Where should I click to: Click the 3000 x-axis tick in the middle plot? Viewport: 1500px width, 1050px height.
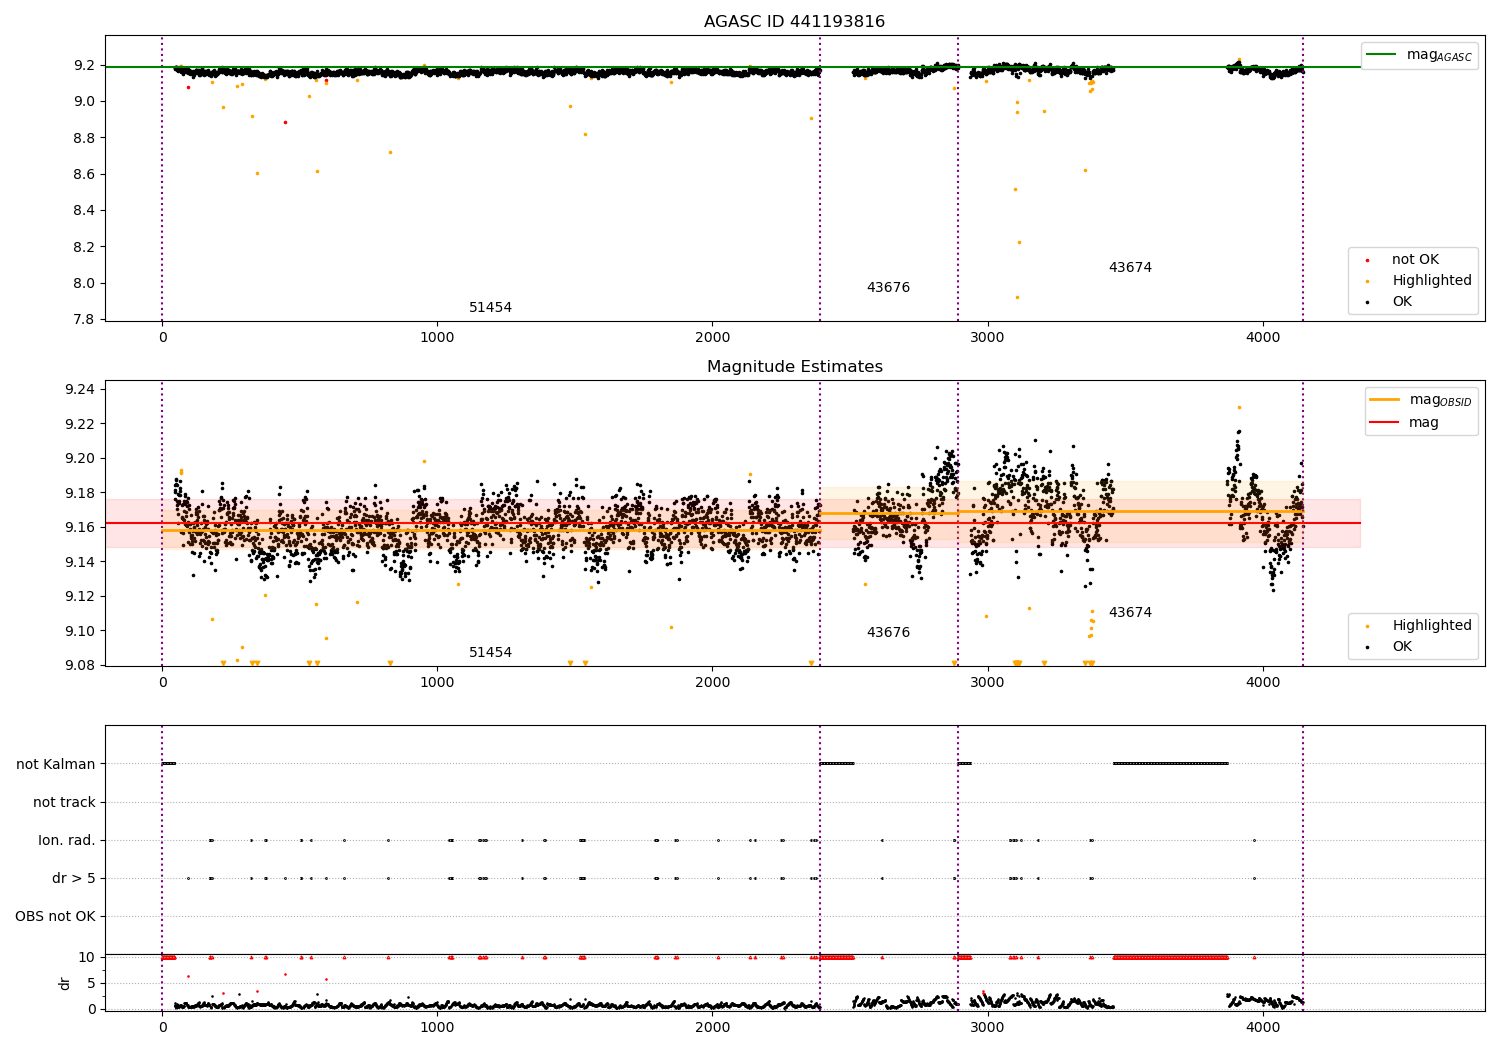(988, 682)
